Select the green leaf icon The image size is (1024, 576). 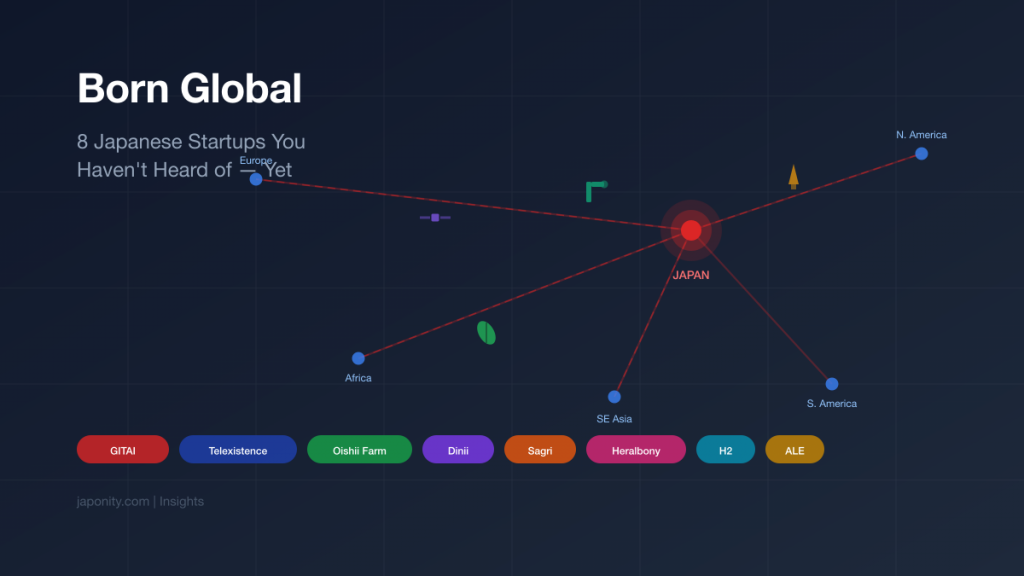coord(486,333)
